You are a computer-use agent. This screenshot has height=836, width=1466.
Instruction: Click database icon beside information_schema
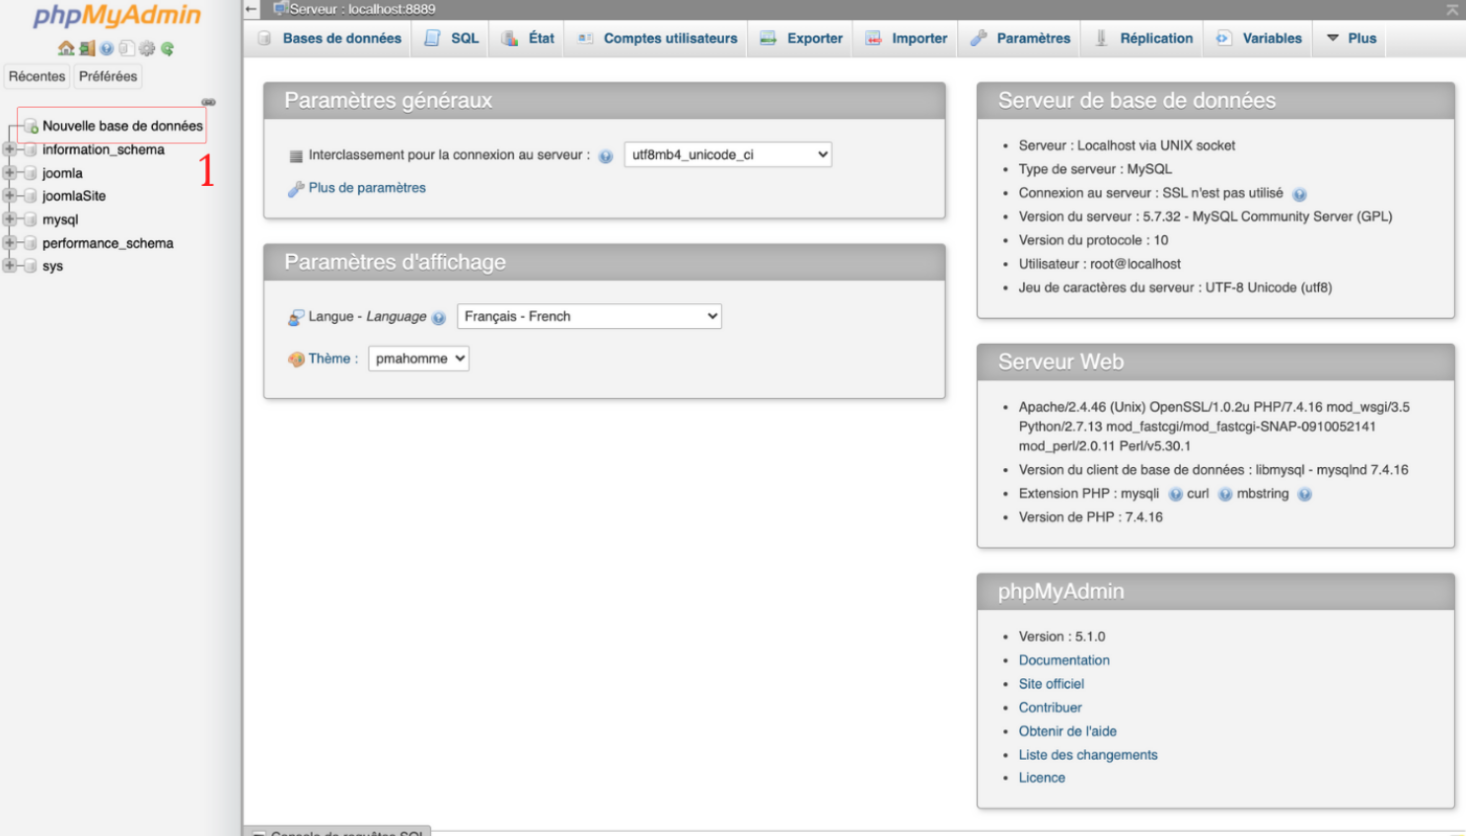tap(30, 150)
